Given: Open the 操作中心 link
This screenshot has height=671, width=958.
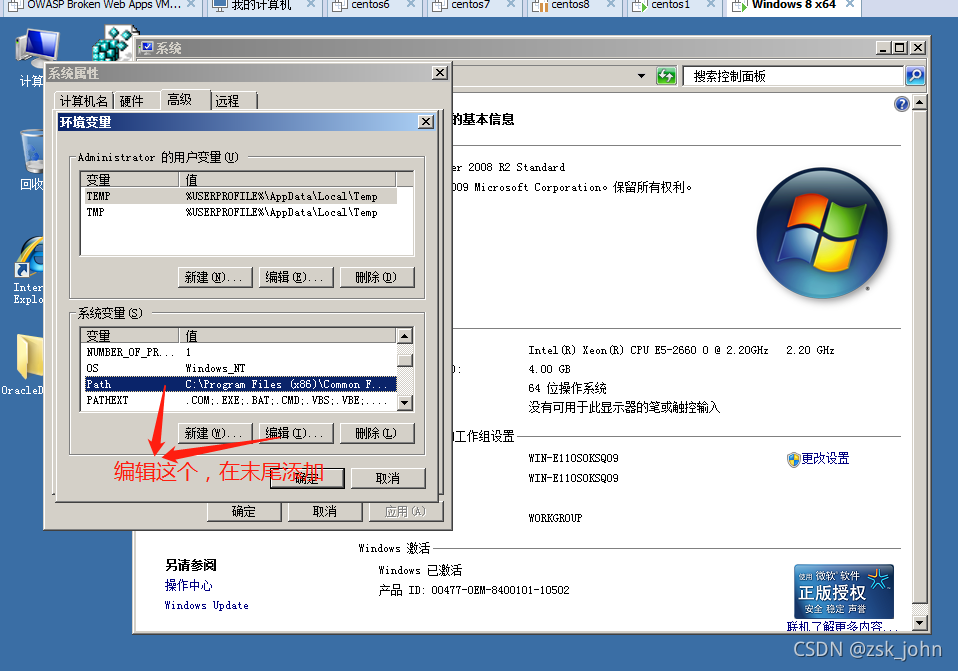Looking at the screenshot, I should (189, 585).
